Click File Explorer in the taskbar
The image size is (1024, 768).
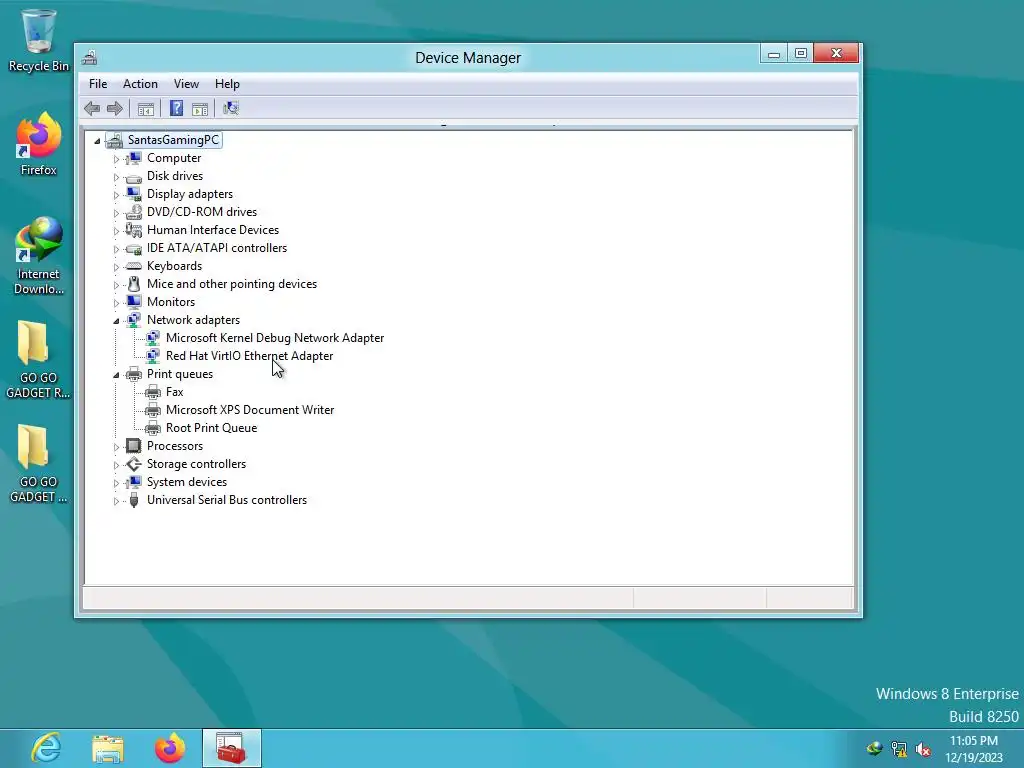tap(108, 748)
